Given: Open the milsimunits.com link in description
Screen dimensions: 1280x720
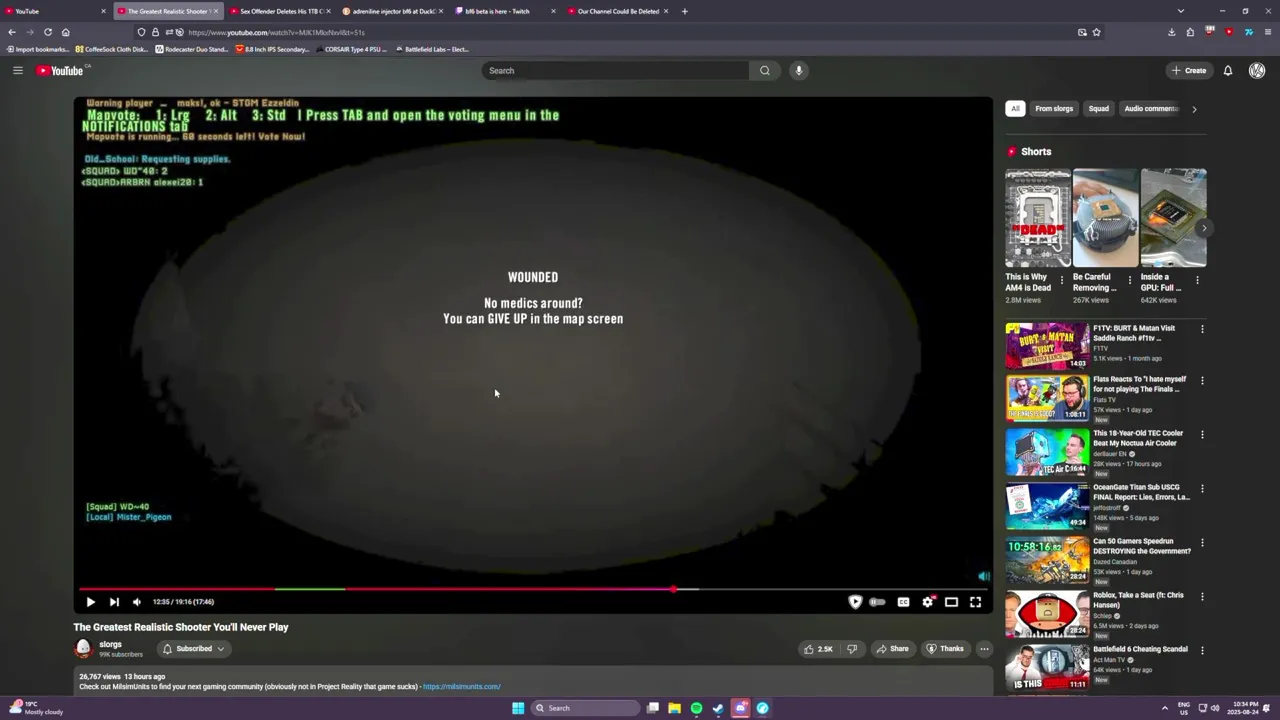Looking at the screenshot, I should click(x=461, y=687).
